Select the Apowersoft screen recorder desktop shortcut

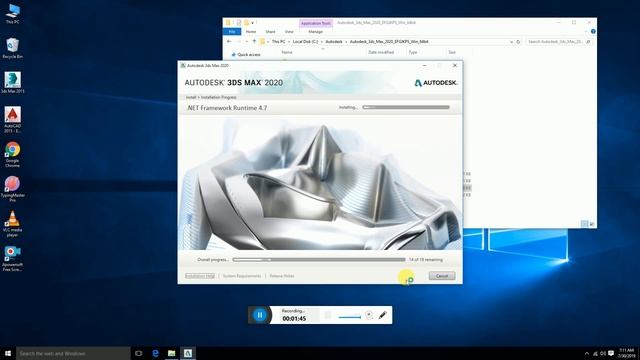(x=13, y=258)
